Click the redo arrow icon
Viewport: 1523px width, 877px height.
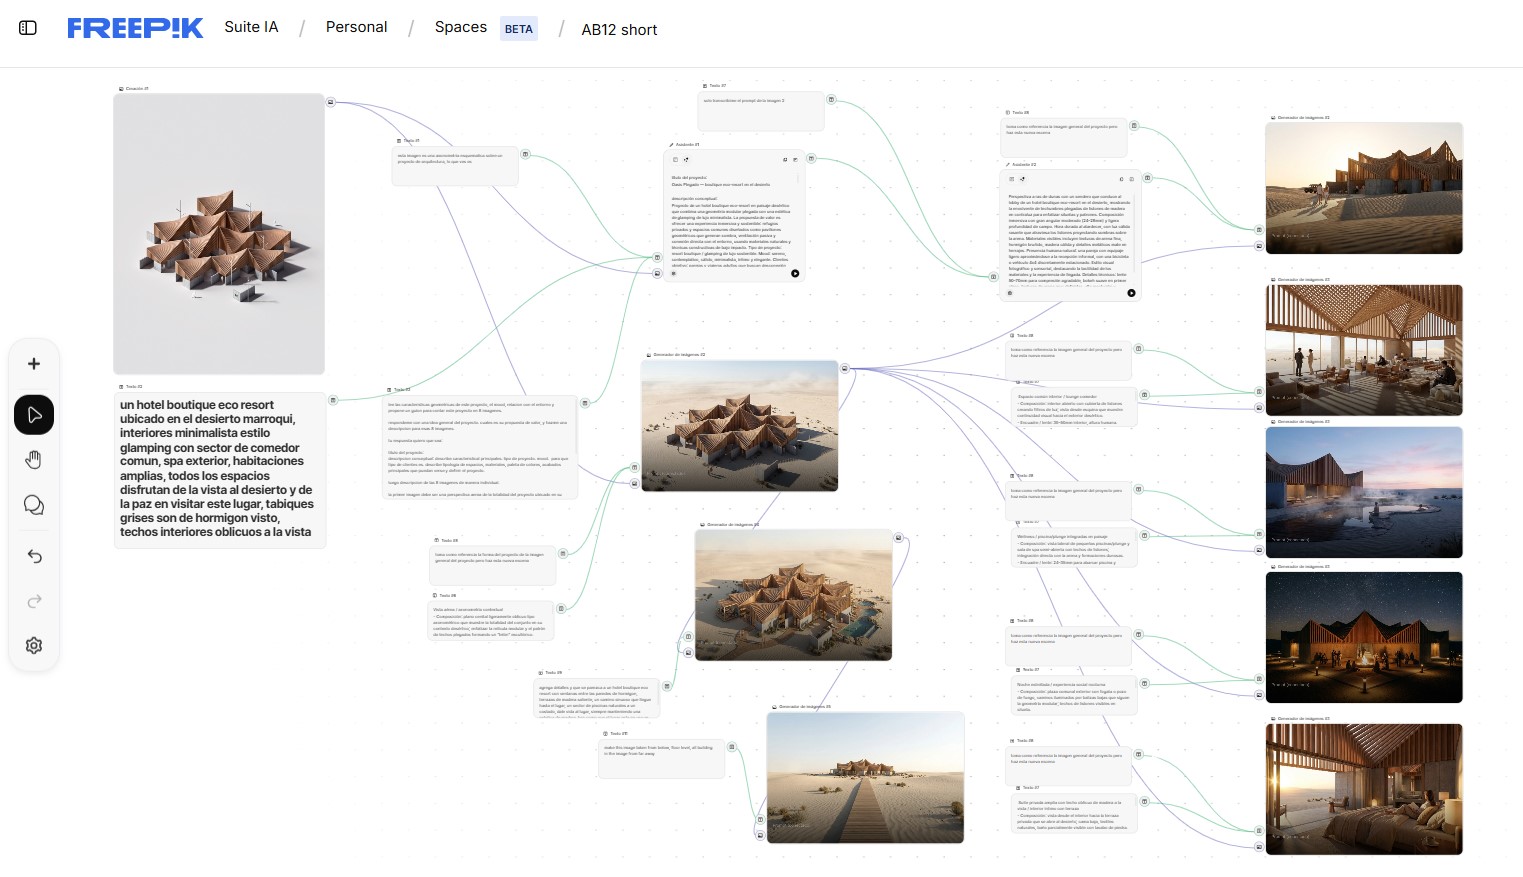[34, 601]
